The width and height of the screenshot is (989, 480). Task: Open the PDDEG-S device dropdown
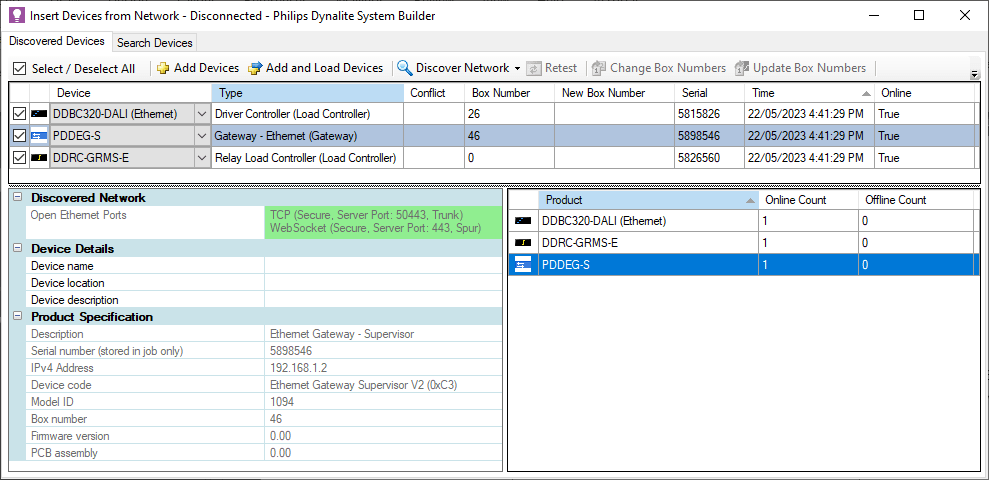tap(201, 136)
